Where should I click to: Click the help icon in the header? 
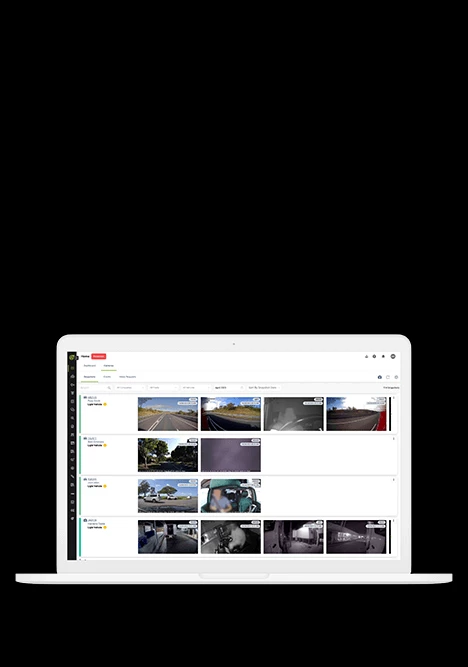374,356
